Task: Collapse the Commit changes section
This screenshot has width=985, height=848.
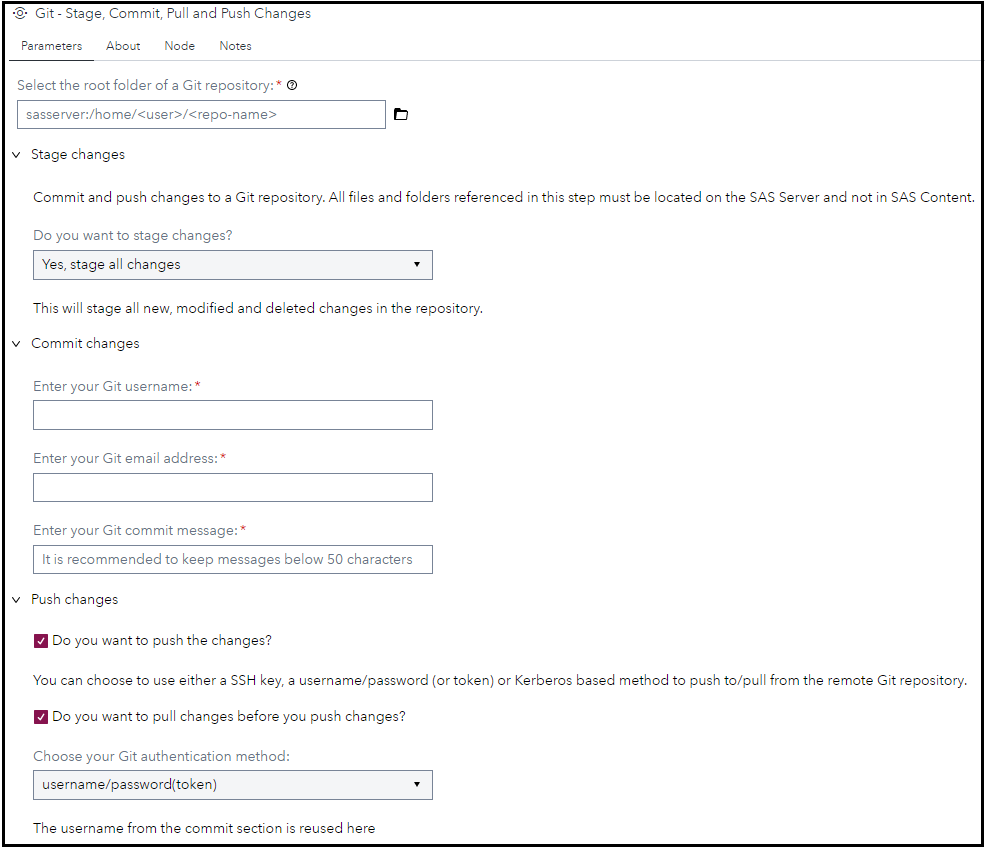Action: pos(16,344)
